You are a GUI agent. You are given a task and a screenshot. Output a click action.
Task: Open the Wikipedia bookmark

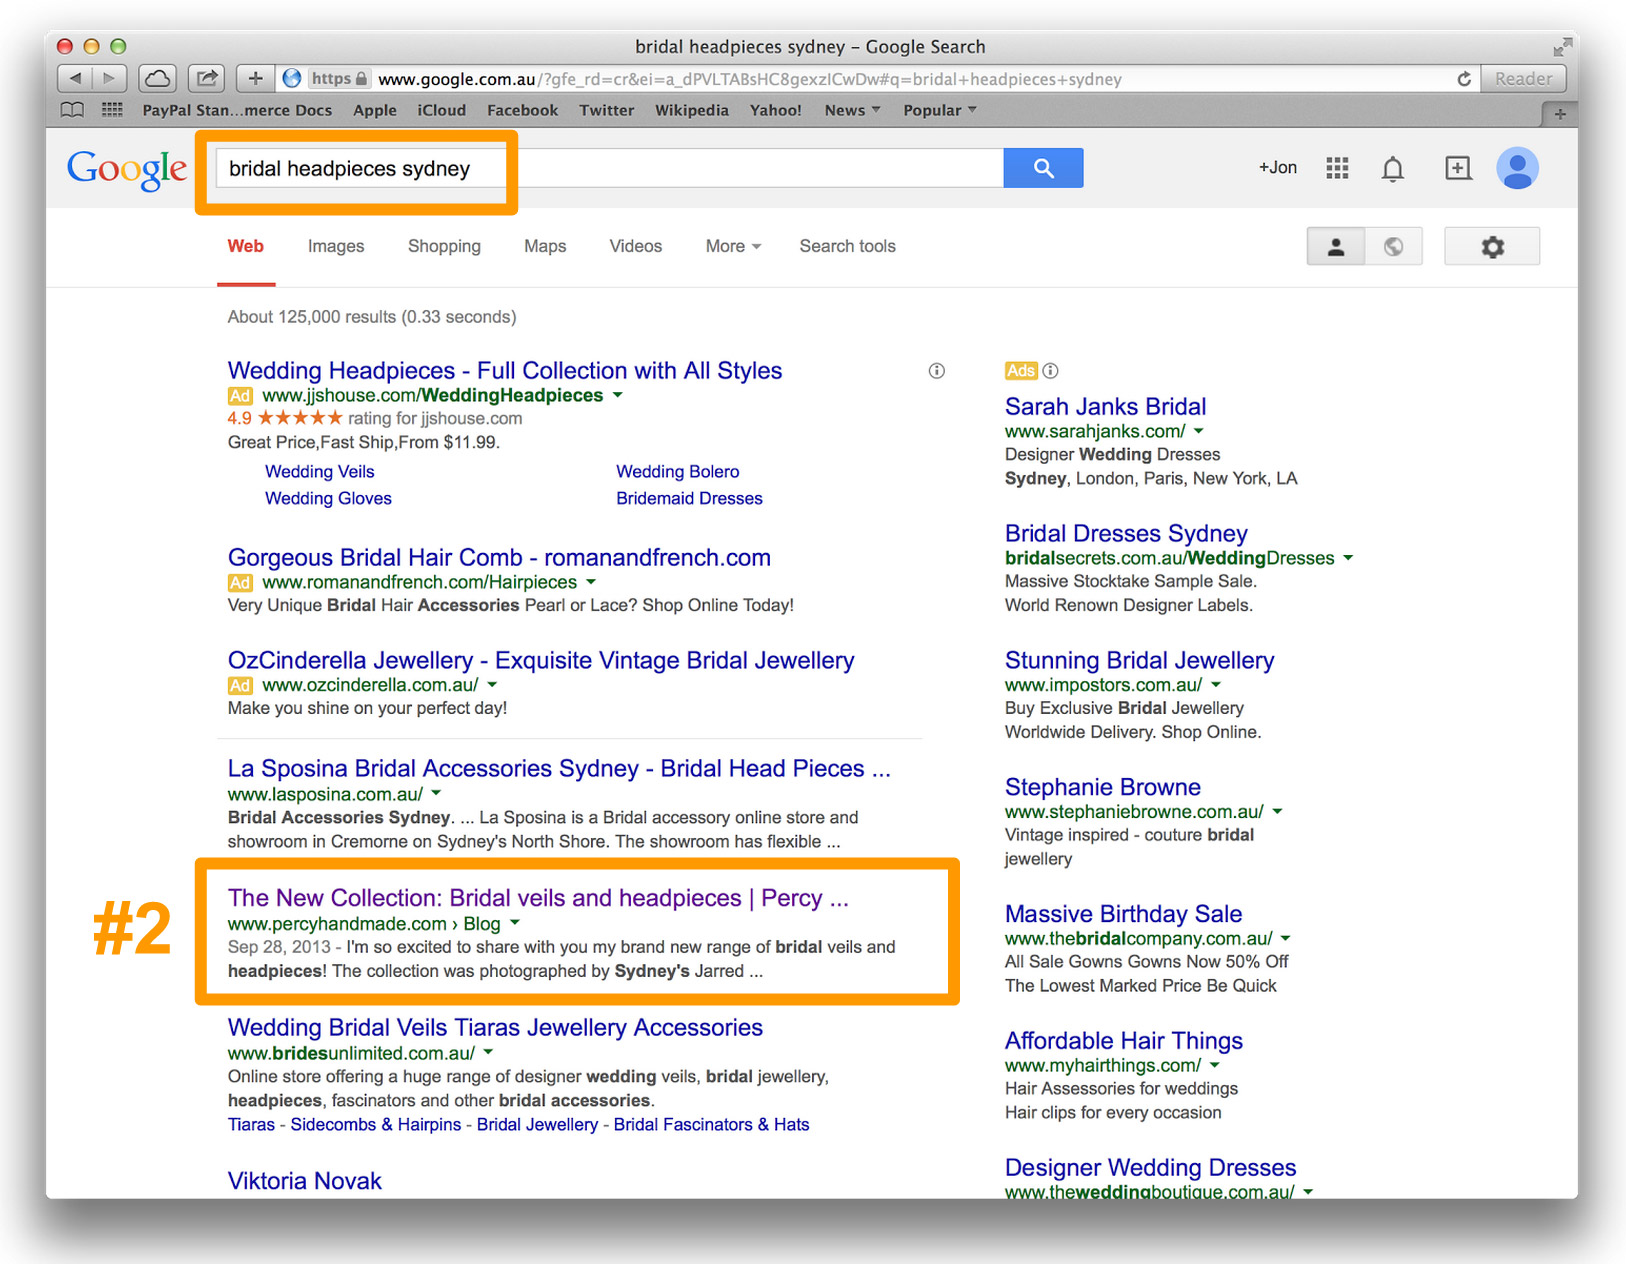pos(692,110)
